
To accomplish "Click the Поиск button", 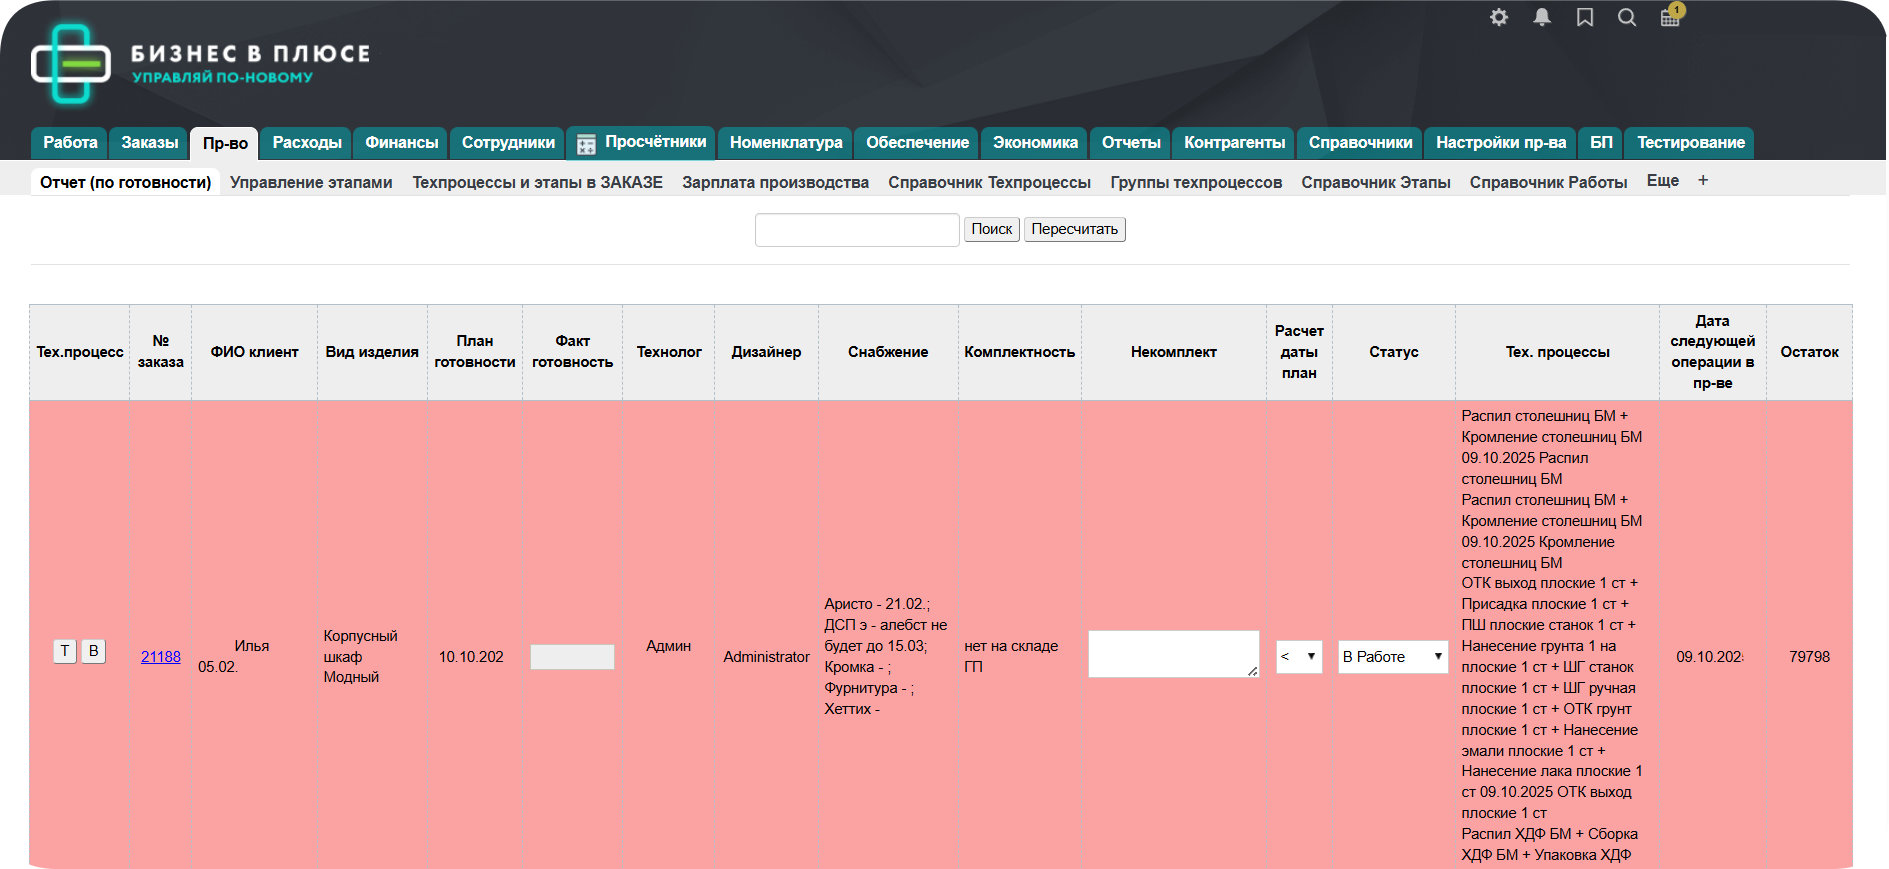I will [991, 229].
